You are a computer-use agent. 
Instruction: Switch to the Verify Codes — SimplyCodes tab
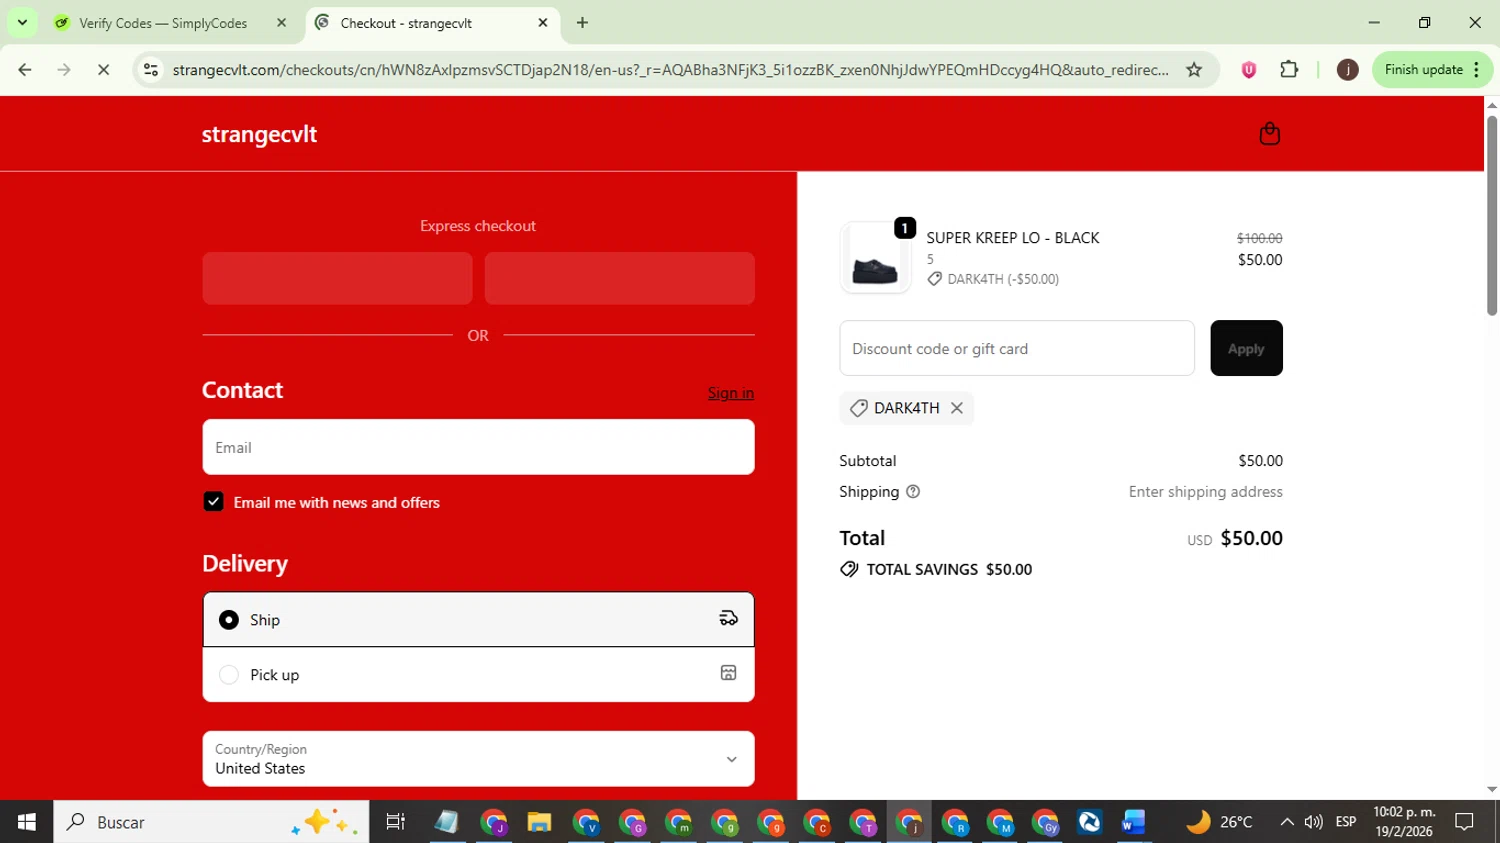[172, 22]
